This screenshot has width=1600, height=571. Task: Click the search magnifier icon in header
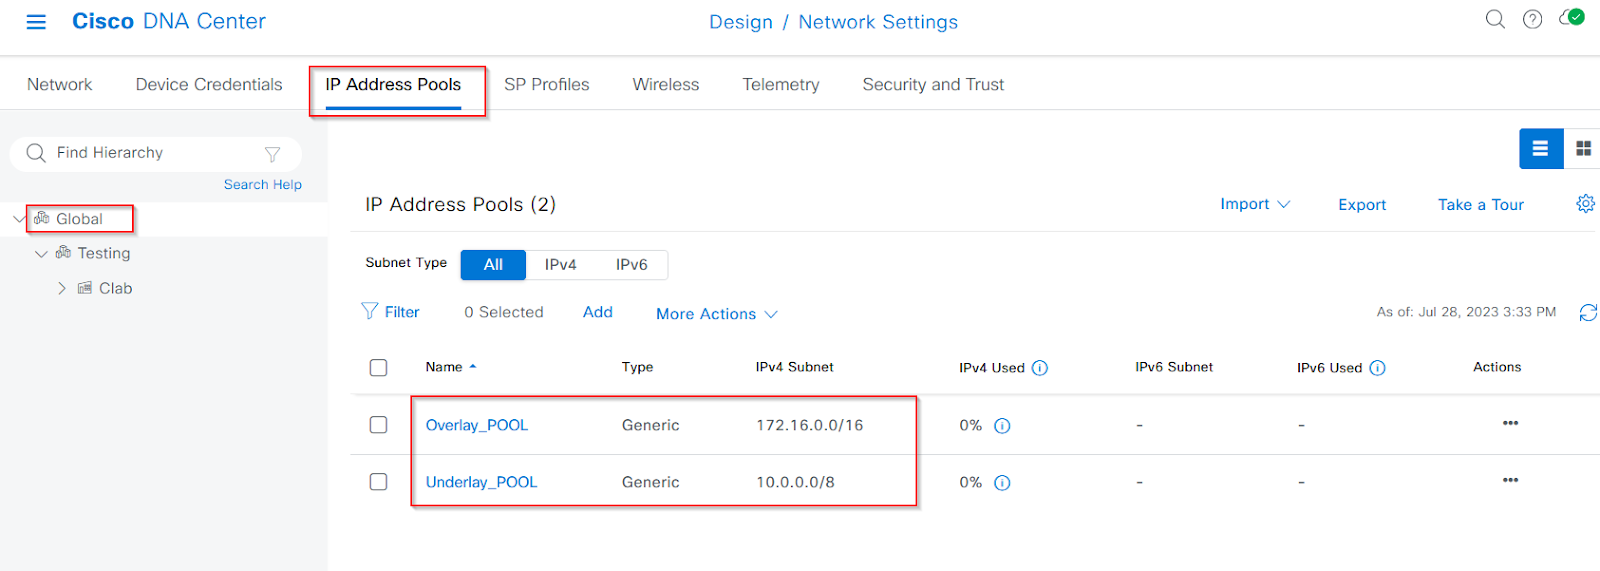pos(1495,19)
